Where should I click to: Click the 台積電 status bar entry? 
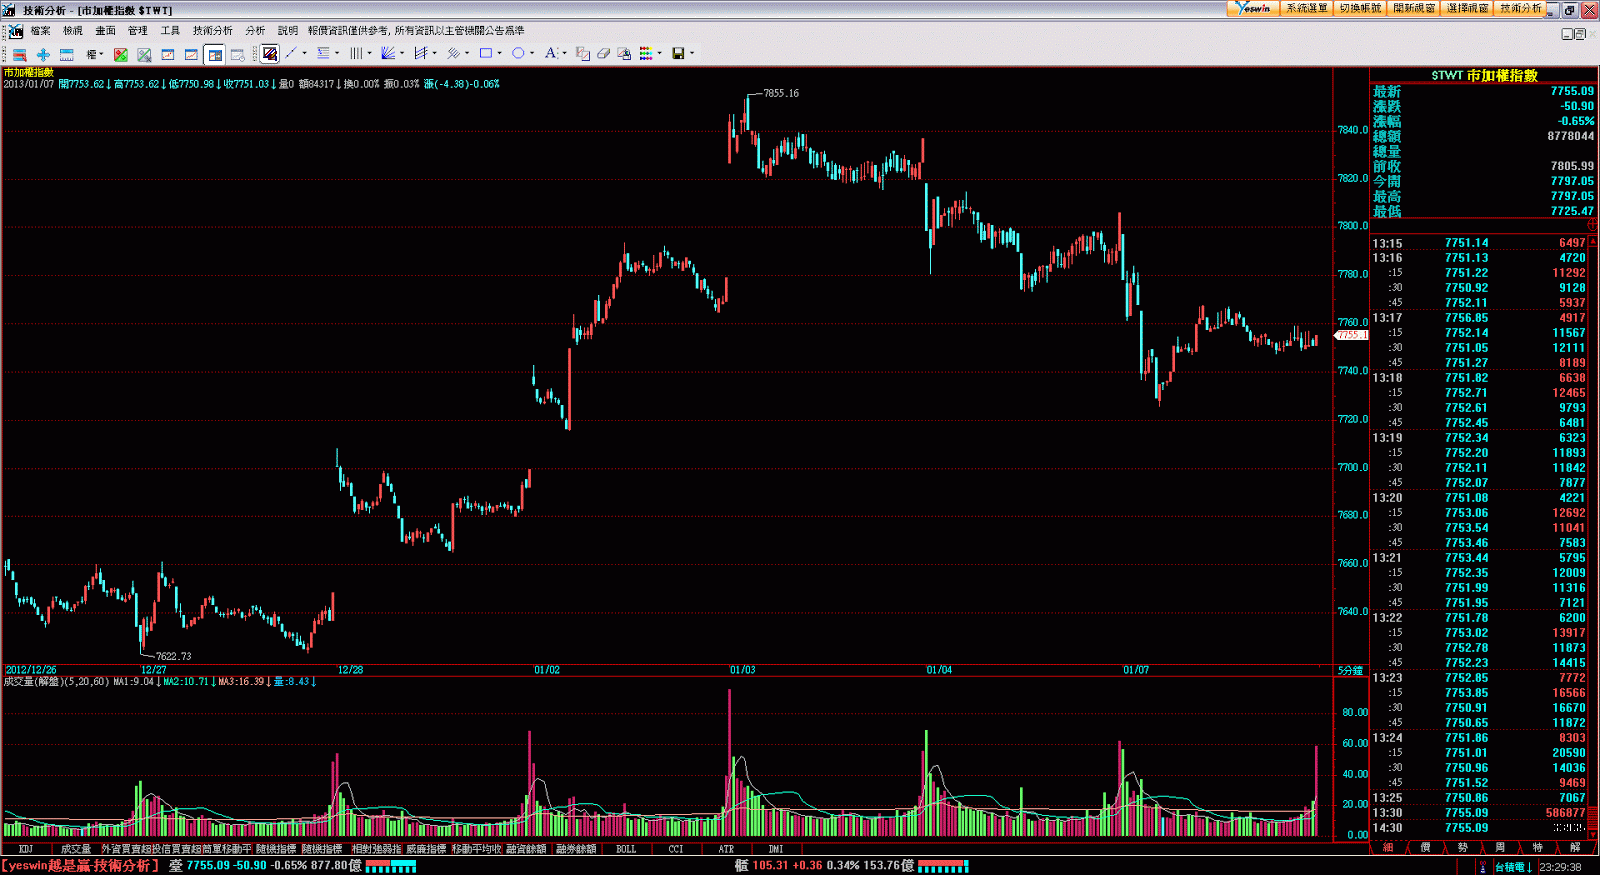[1513, 867]
